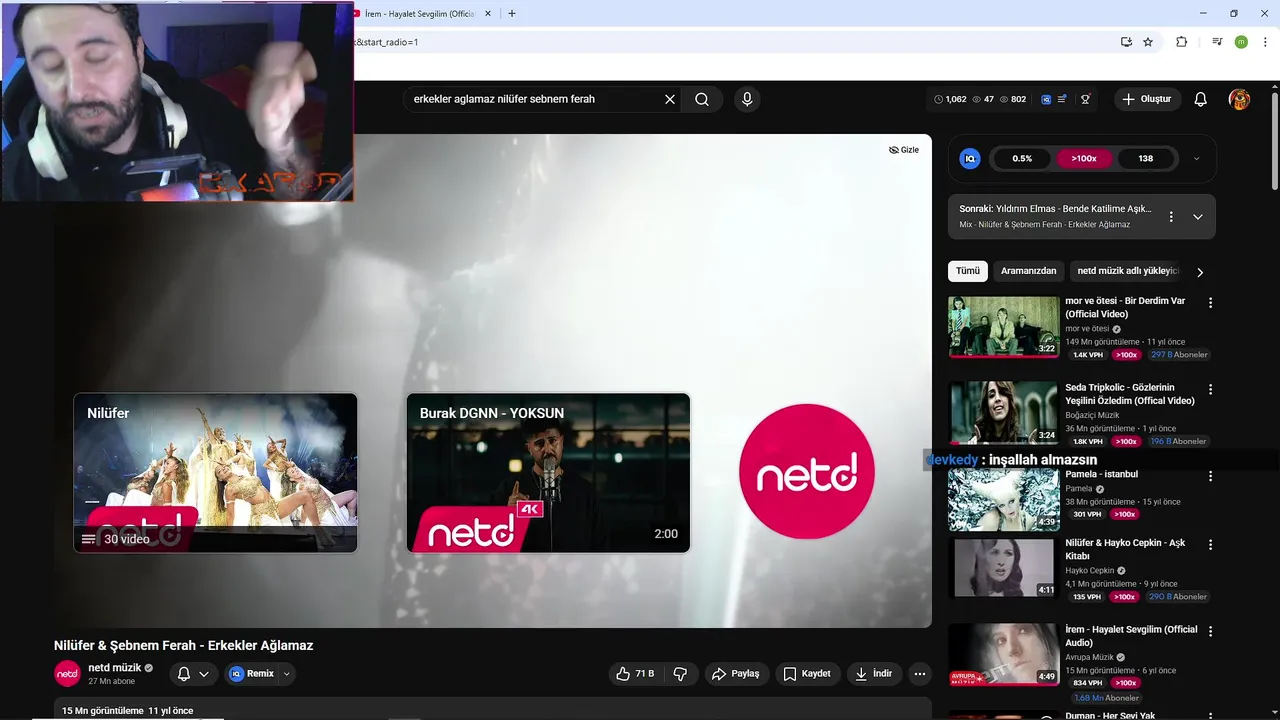Screen dimensions: 1280x720
Task: Click the 1,062 clock stat
Action: click(x=950, y=99)
